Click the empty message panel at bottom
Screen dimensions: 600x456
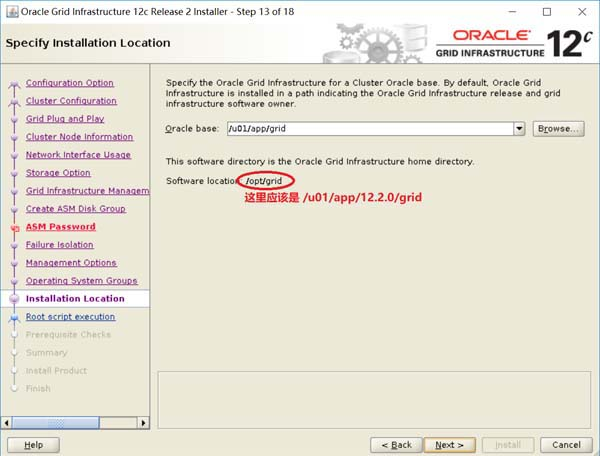[x=374, y=400]
